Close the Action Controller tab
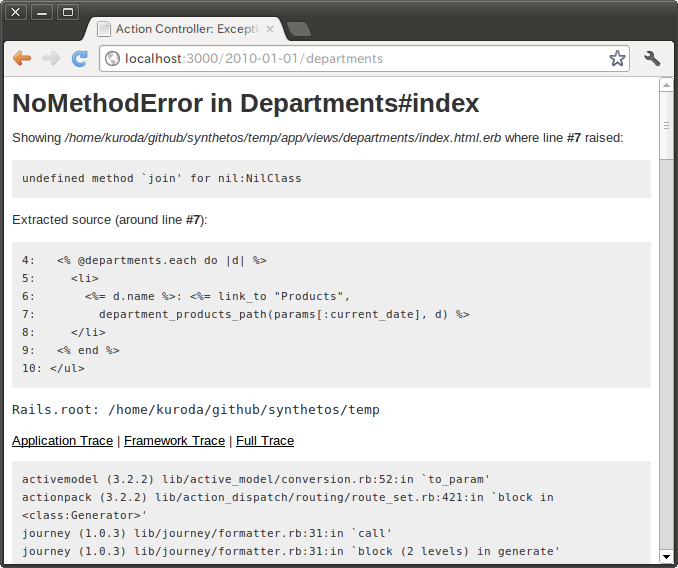Image resolution: width=678 pixels, height=568 pixels. tap(270, 29)
